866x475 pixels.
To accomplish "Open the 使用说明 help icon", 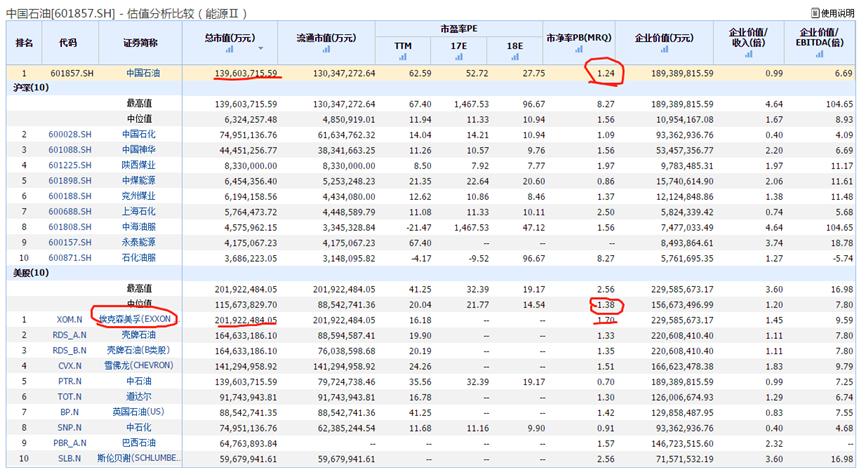I will (x=815, y=12).
